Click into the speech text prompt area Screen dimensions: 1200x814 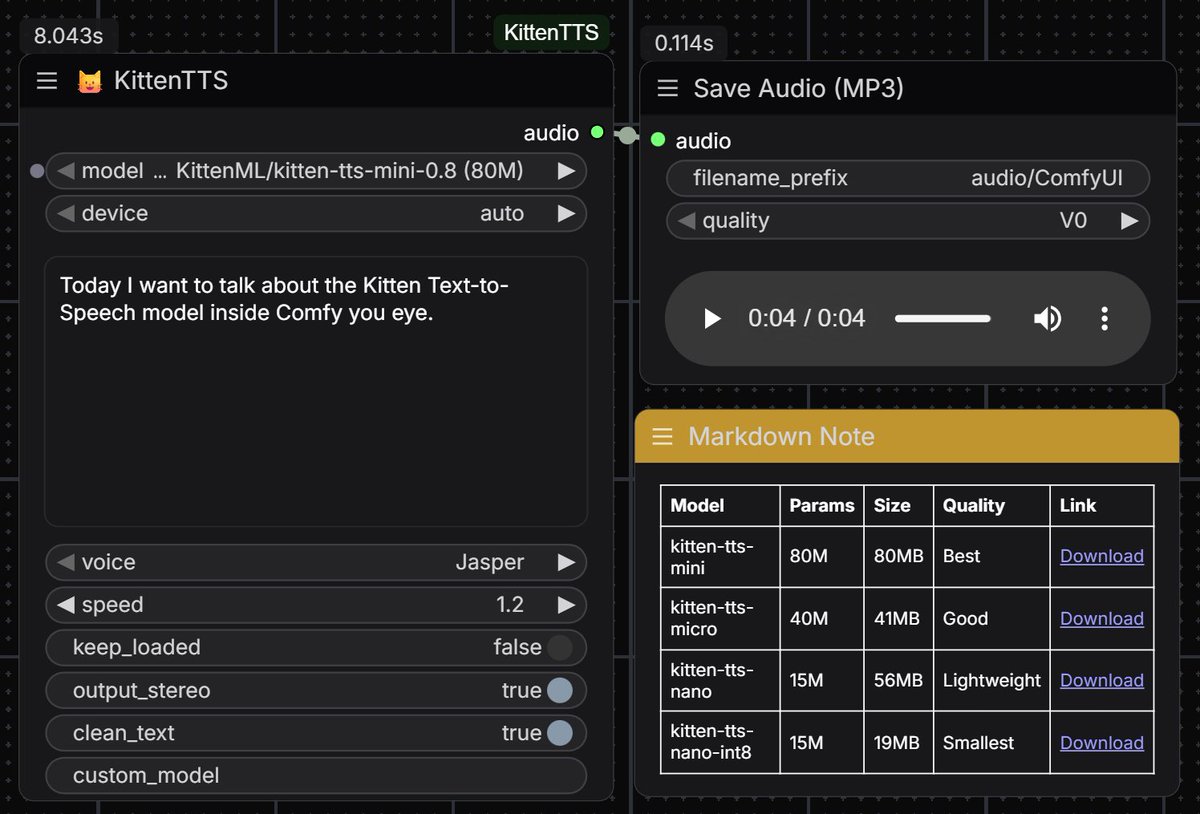coord(316,391)
